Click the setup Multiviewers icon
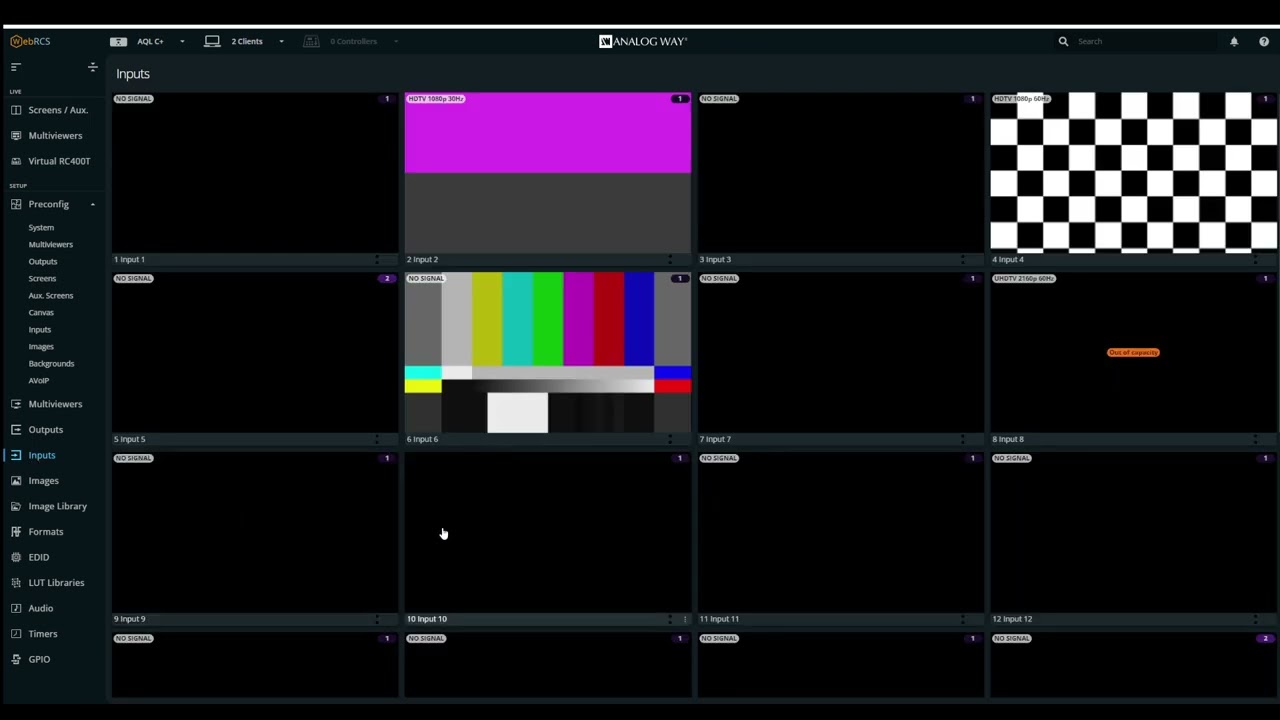Screen dimensions: 1280x720 (16, 404)
